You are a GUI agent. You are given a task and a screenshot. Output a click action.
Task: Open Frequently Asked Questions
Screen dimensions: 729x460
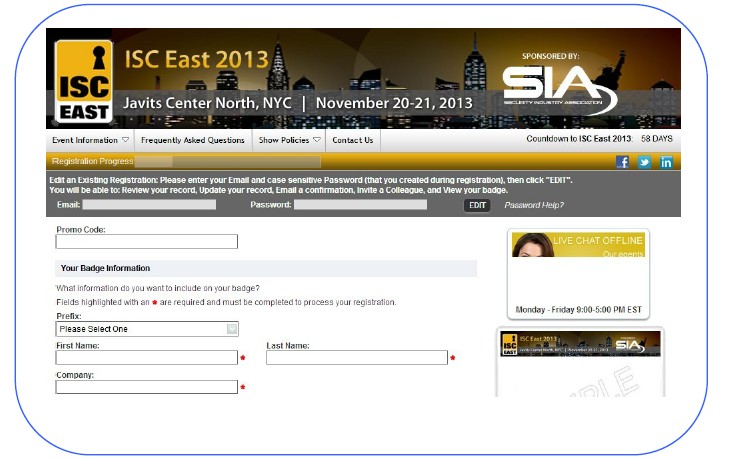click(193, 140)
